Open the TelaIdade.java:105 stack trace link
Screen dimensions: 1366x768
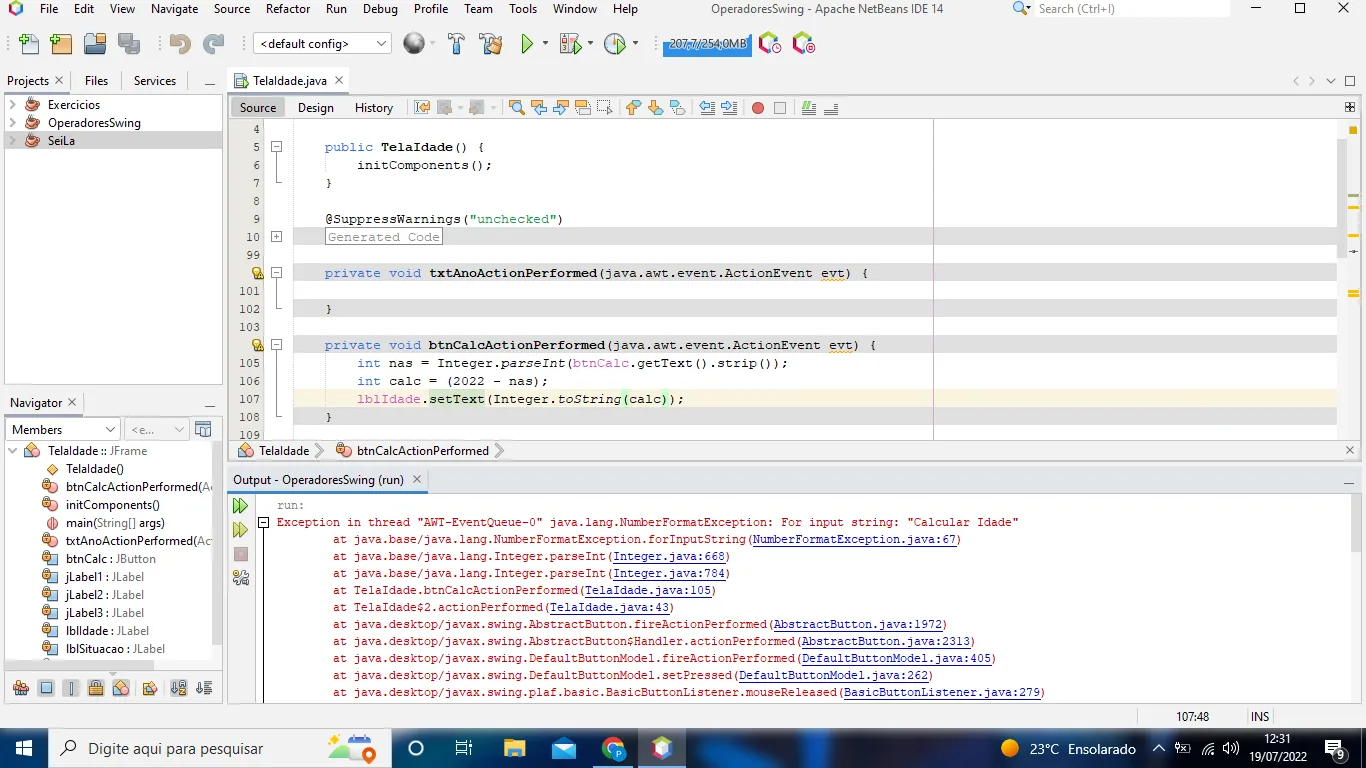(x=649, y=590)
